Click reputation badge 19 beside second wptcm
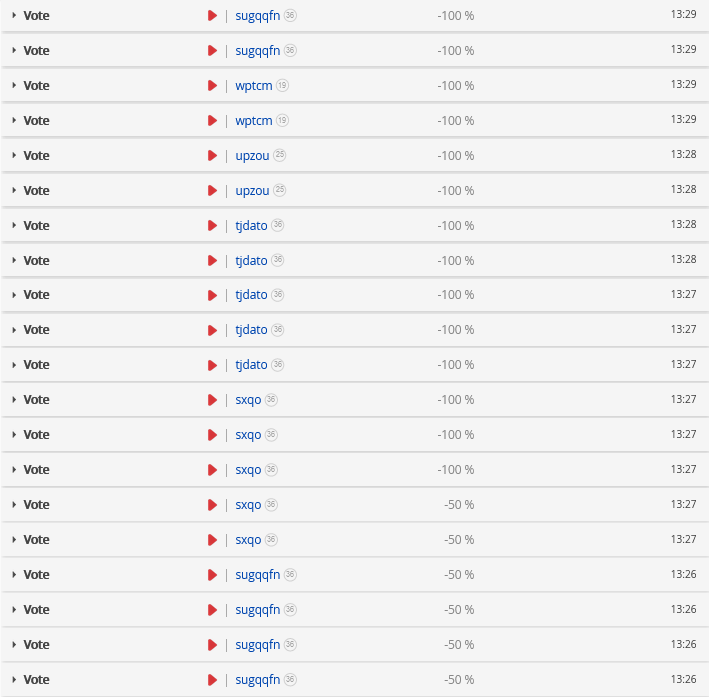This screenshot has width=709, height=697. 282,121
